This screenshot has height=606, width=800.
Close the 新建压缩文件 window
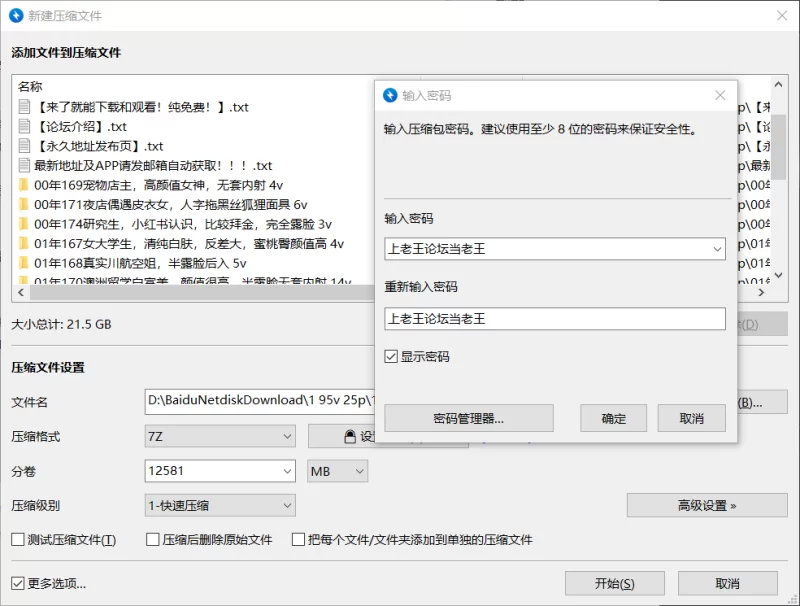782,15
